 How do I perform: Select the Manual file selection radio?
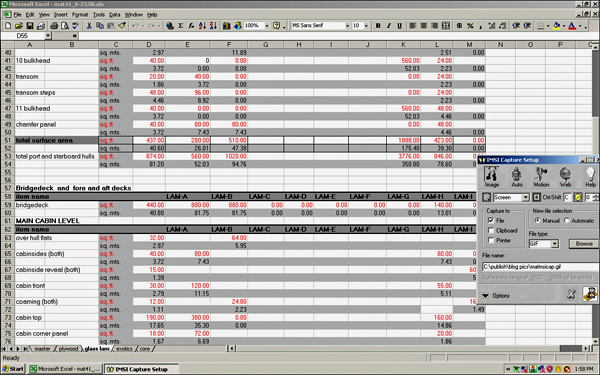[x=537, y=221]
